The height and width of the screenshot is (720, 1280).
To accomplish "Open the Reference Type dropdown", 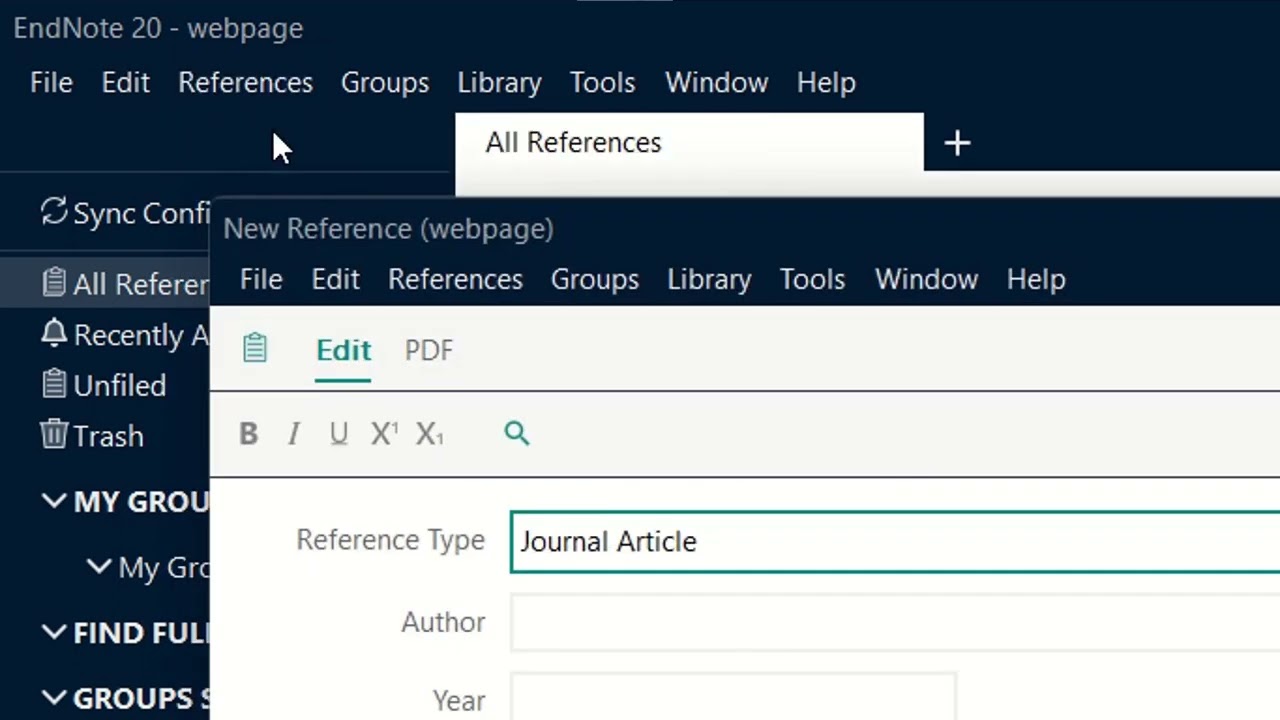I will pos(895,541).
